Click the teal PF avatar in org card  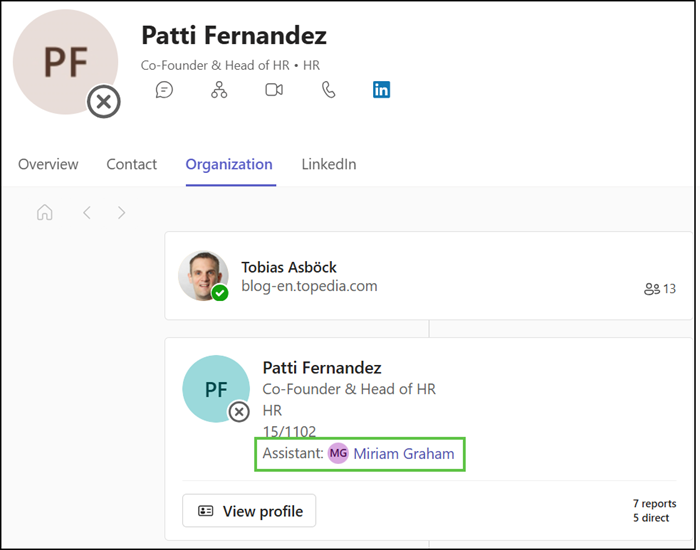(216, 389)
